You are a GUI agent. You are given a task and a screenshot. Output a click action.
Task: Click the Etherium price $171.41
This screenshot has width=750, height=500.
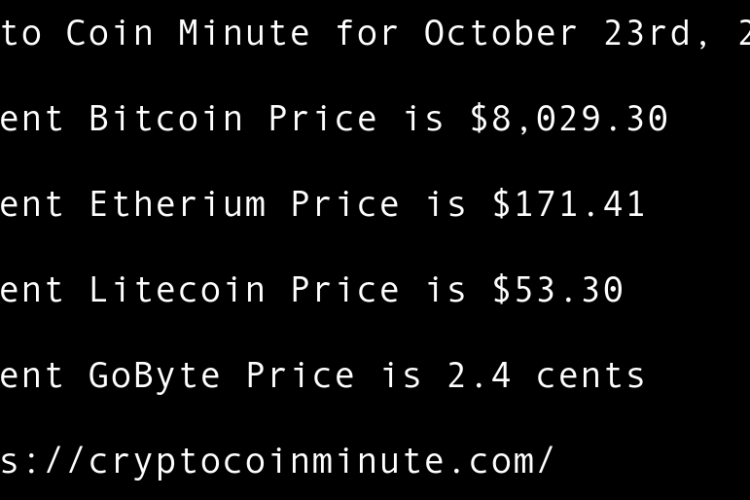[x=568, y=205]
